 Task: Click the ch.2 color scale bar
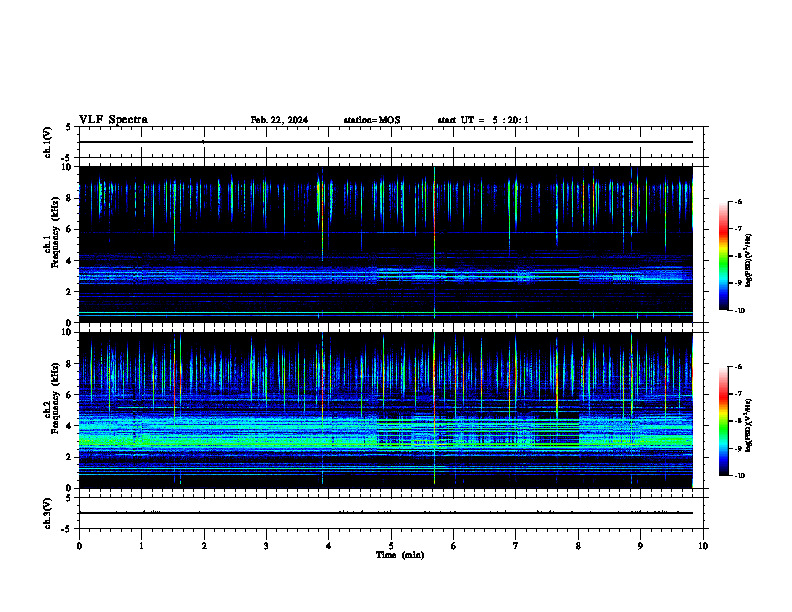point(723,421)
